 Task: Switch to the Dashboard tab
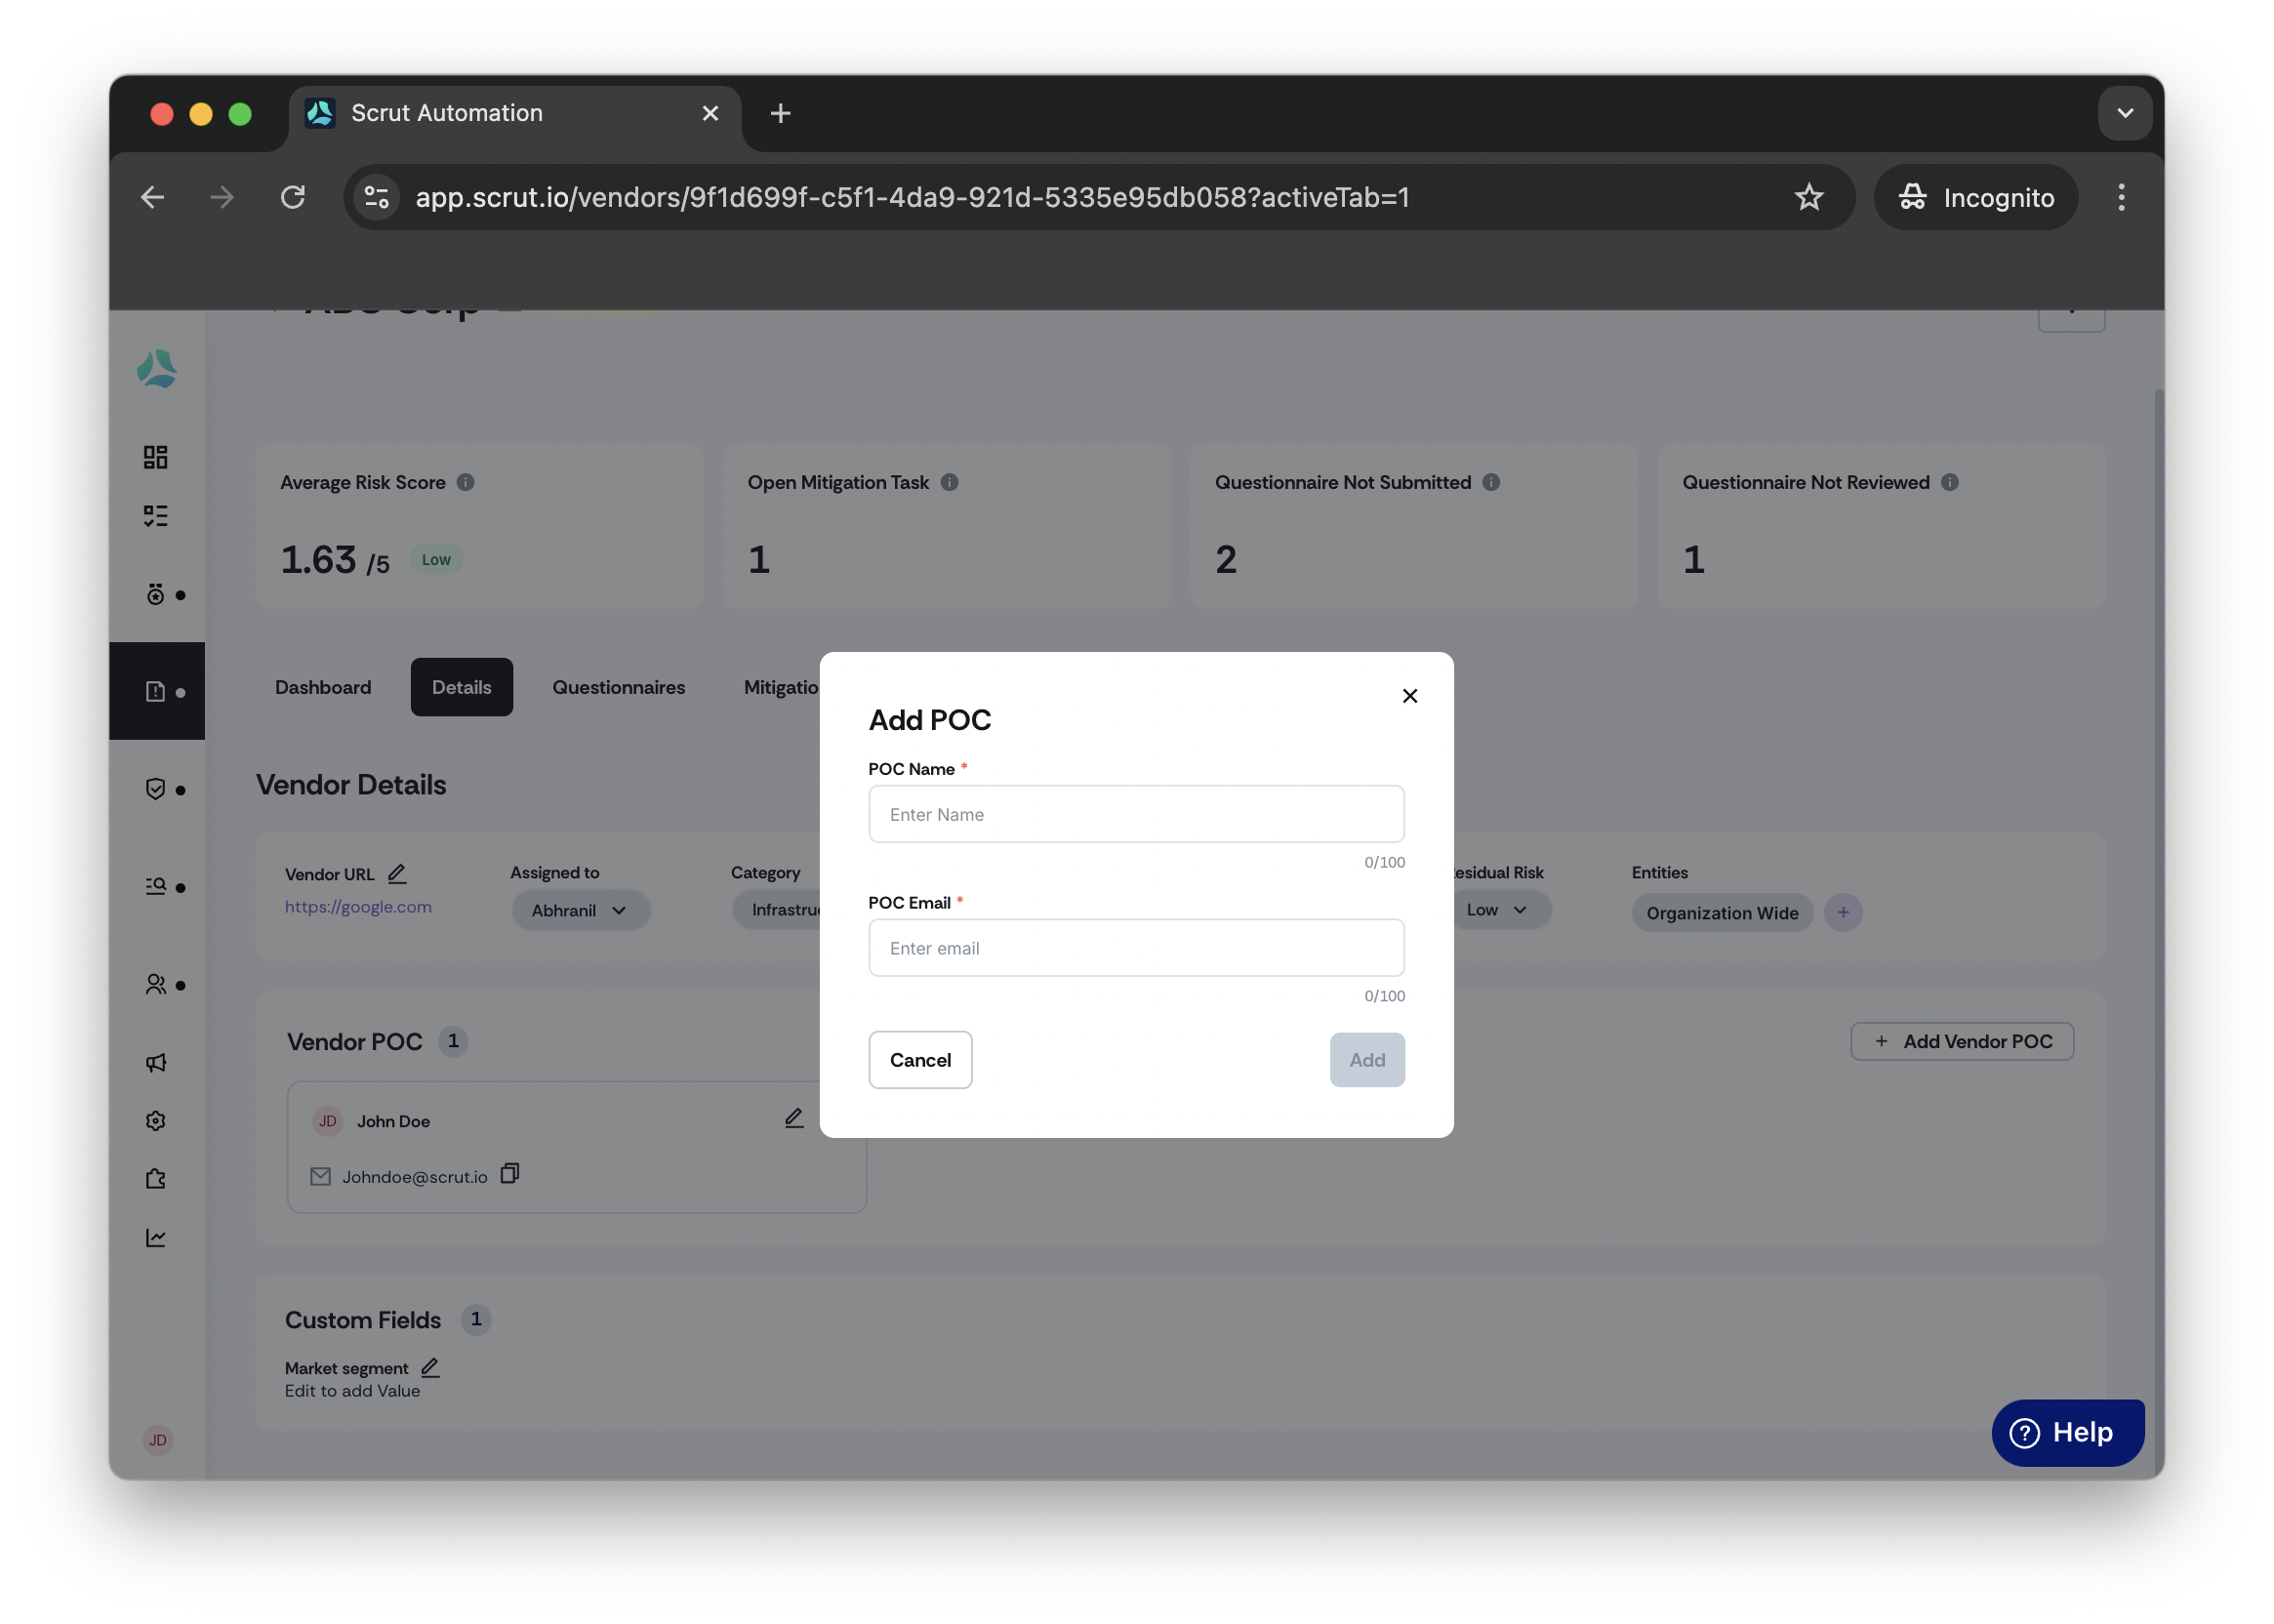(323, 687)
